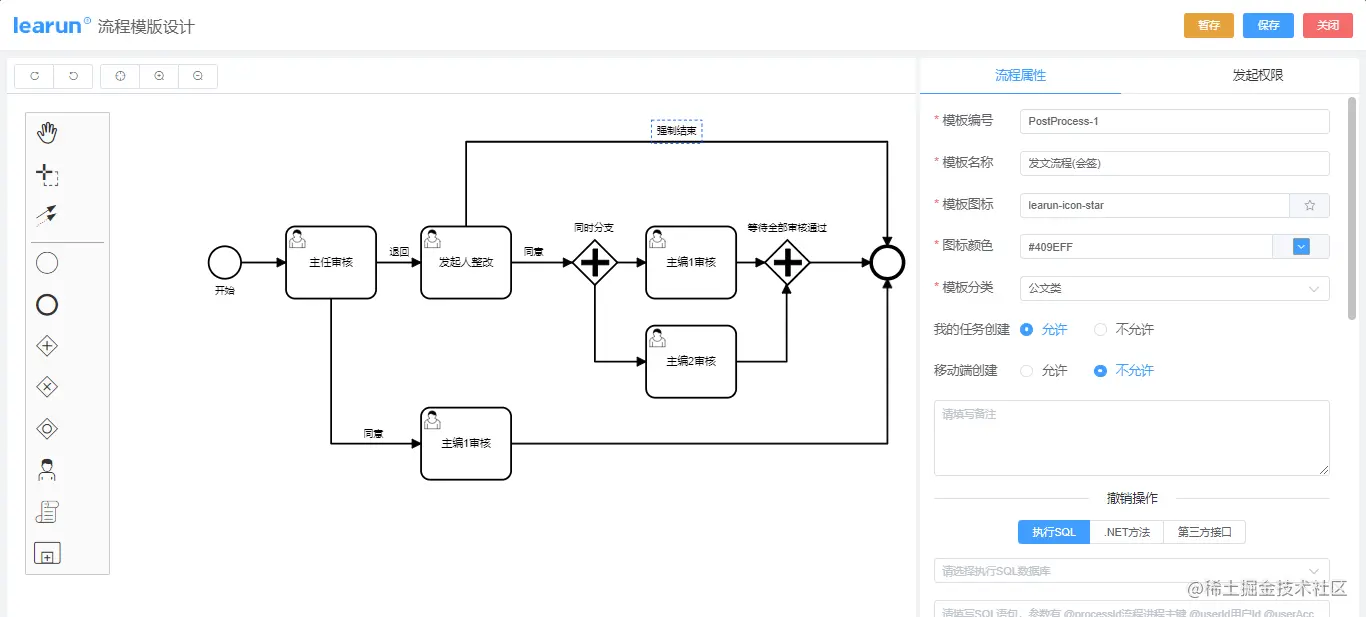Click the star icon beside template icon field
1366x617 pixels.
(x=1310, y=205)
